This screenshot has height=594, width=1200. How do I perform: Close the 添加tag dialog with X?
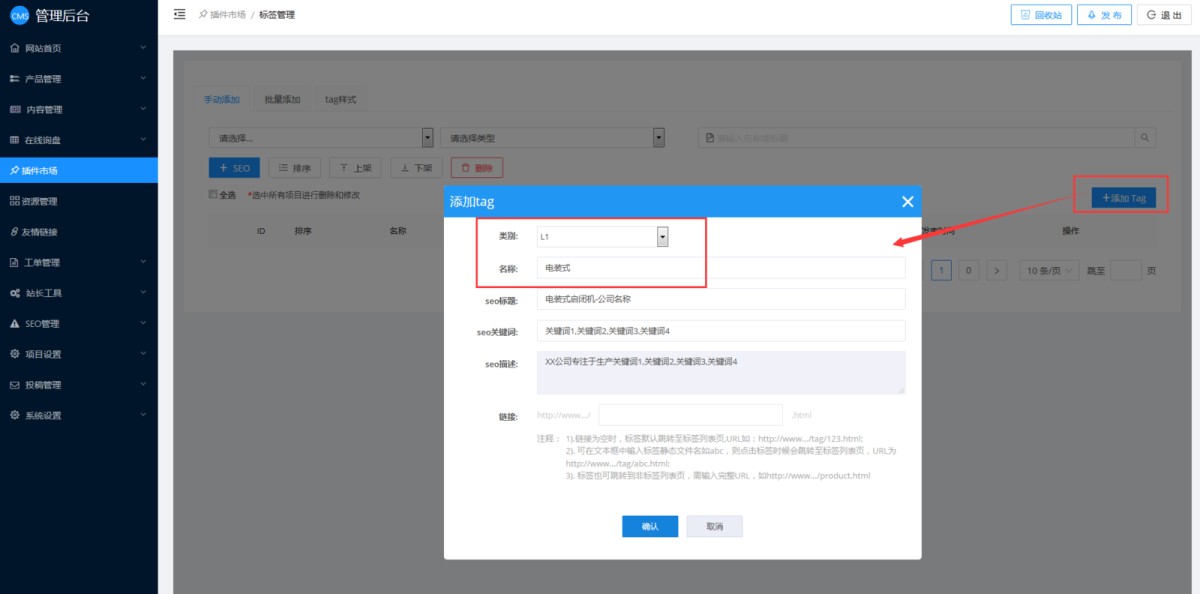(907, 202)
